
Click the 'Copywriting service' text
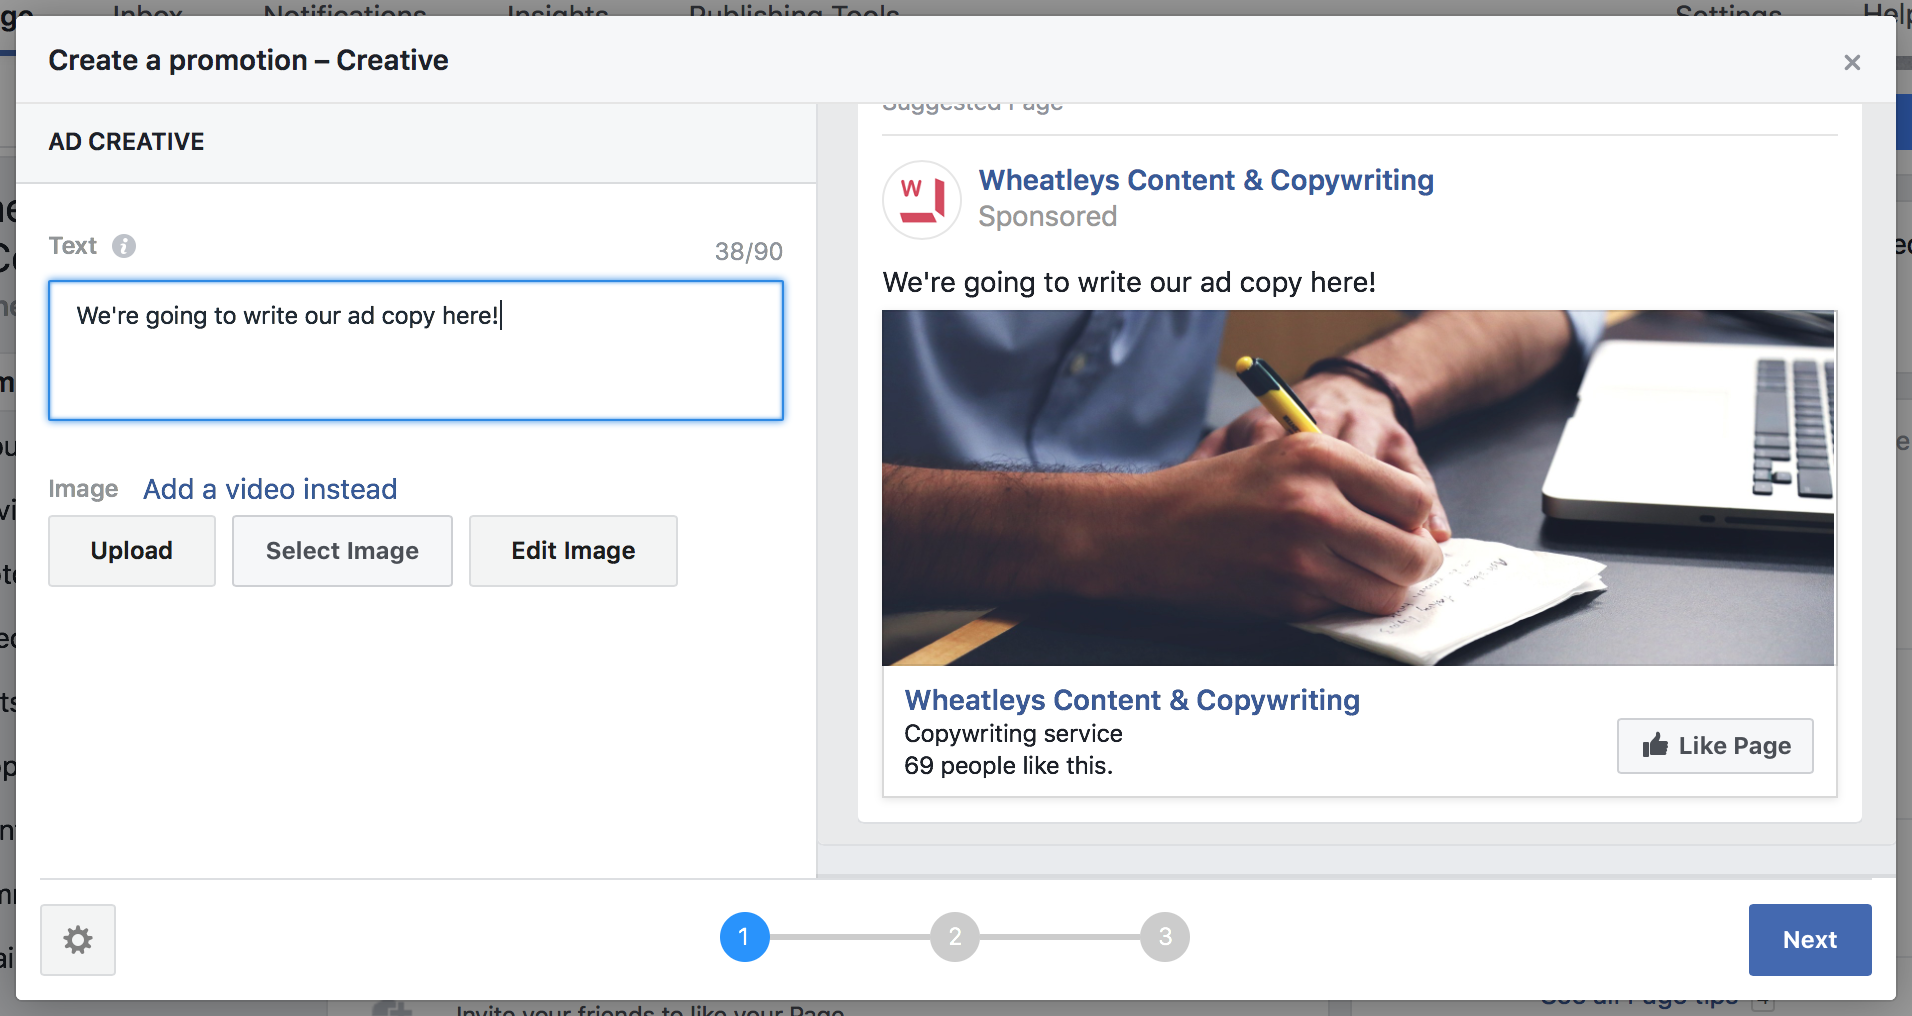pos(1013,734)
